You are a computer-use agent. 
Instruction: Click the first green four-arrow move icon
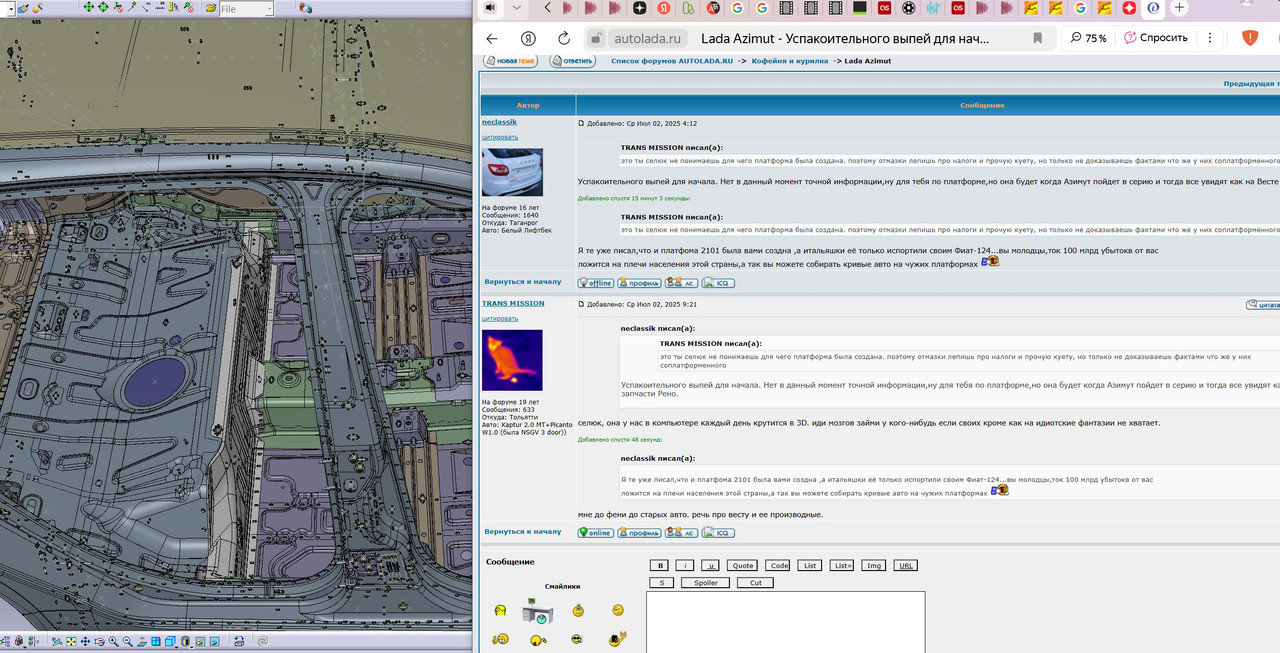[x=89, y=7]
